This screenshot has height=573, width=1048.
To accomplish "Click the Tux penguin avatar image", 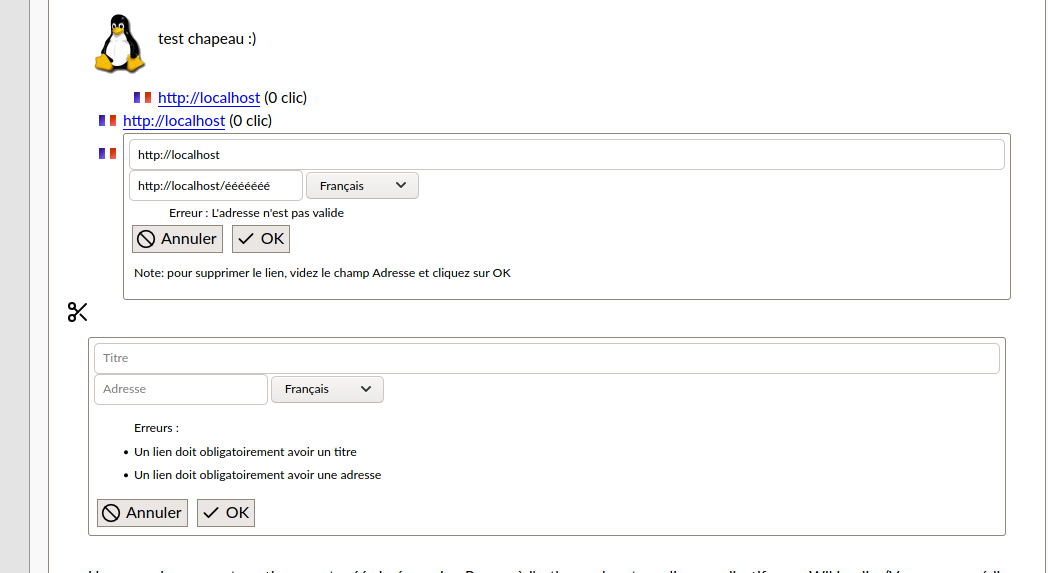I will coord(119,44).
